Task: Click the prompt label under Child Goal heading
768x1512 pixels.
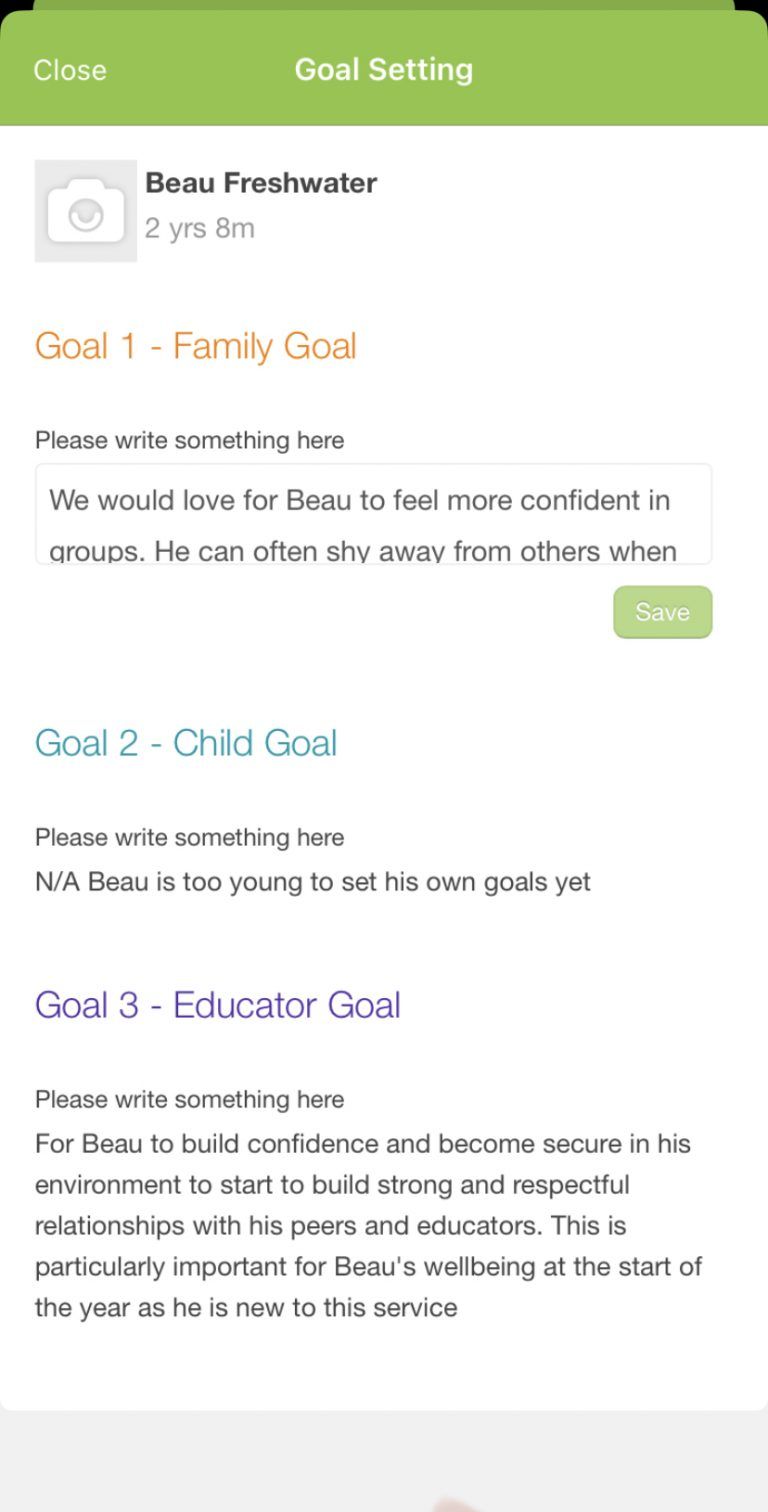Action: (190, 837)
